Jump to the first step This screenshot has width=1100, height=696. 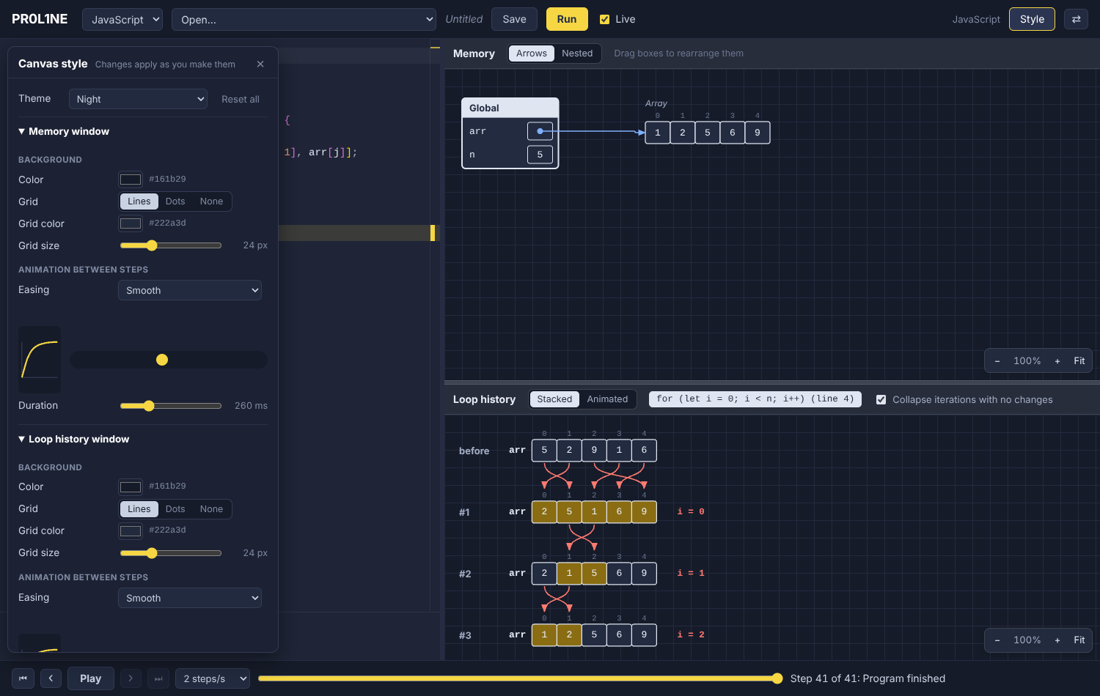(23, 678)
